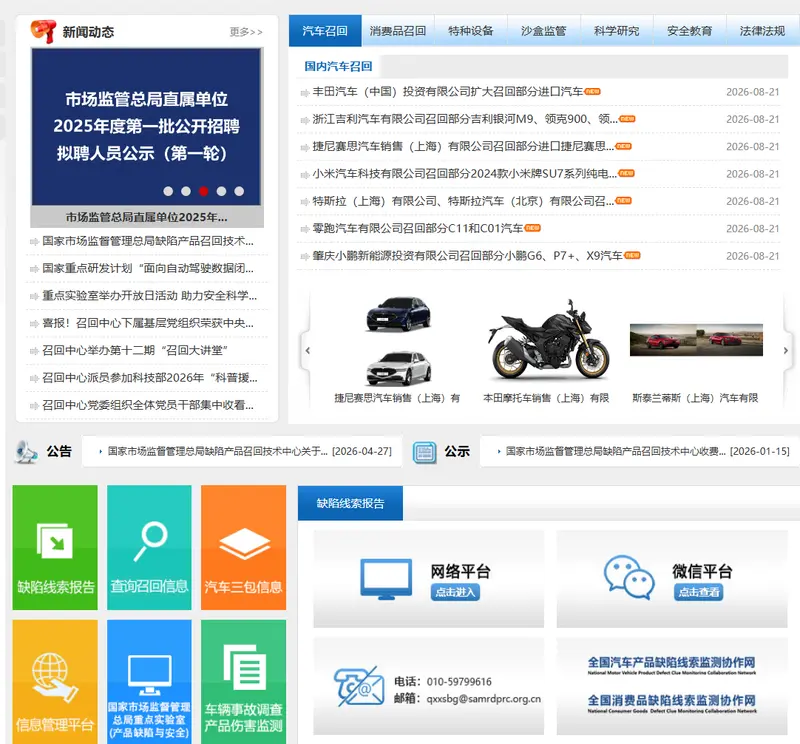Select the fourth carousel dot indicator

tap(221, 191)
